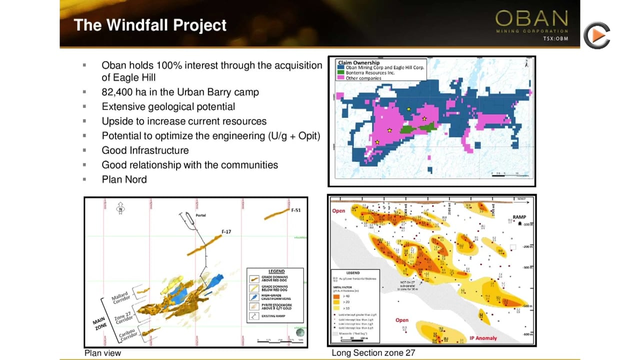Click 'Upside to increase current resources' bullet
This screenshot has width=640, height=360.
[x=184, y=121]
